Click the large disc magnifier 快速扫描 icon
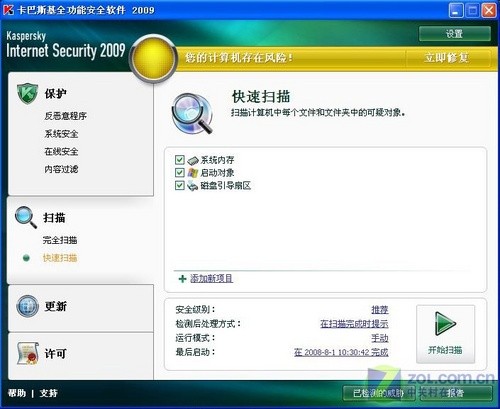 [x=192, y=114]
